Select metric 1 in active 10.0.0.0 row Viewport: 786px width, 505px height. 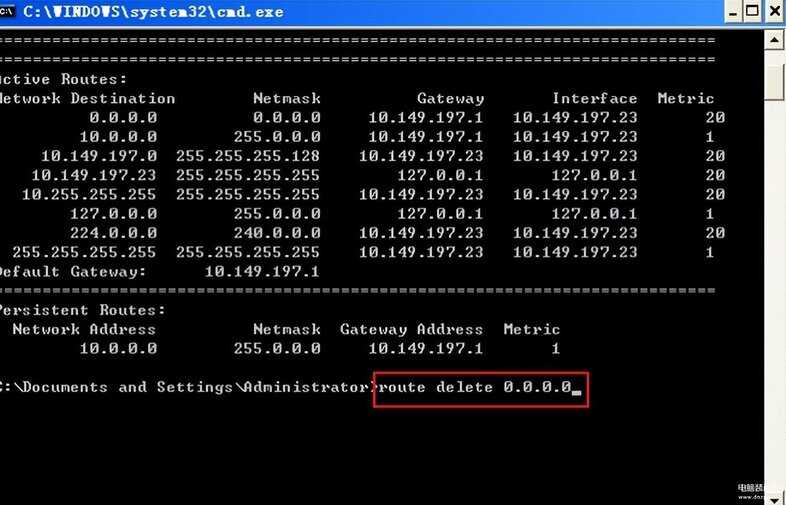[710, 136]
